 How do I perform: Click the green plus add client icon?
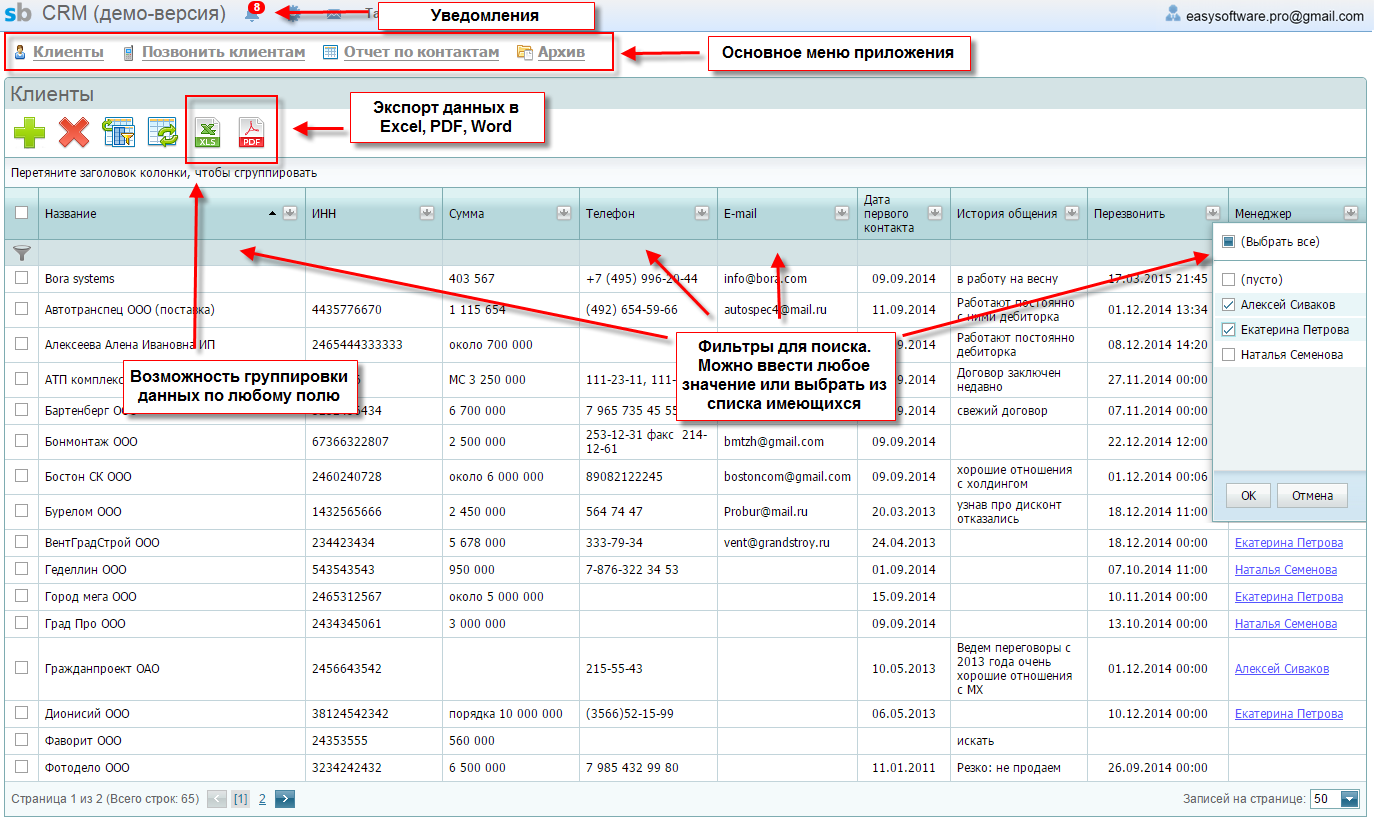coord(29,132)
